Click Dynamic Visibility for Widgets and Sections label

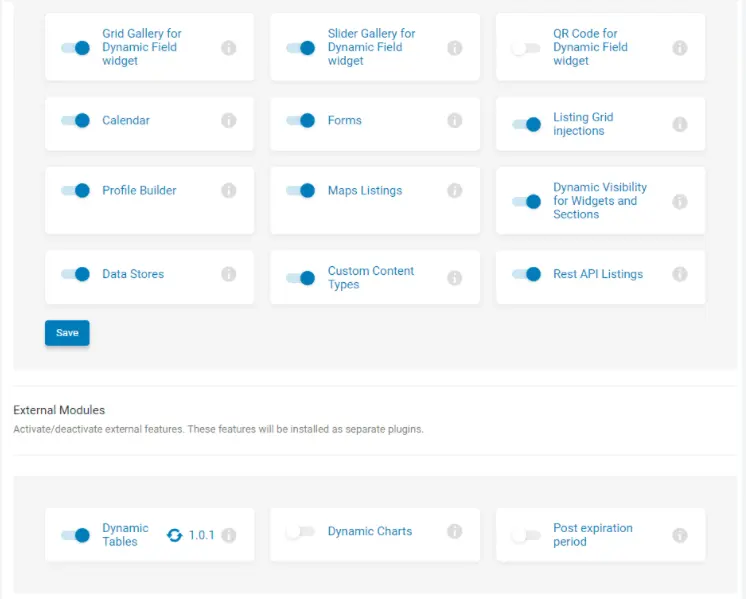599,201
